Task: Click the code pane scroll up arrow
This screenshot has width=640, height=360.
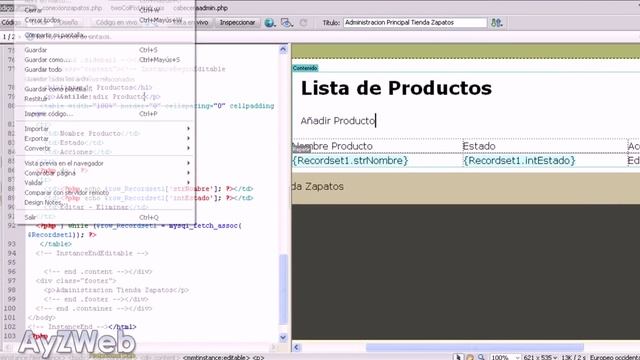Action: 283,50
